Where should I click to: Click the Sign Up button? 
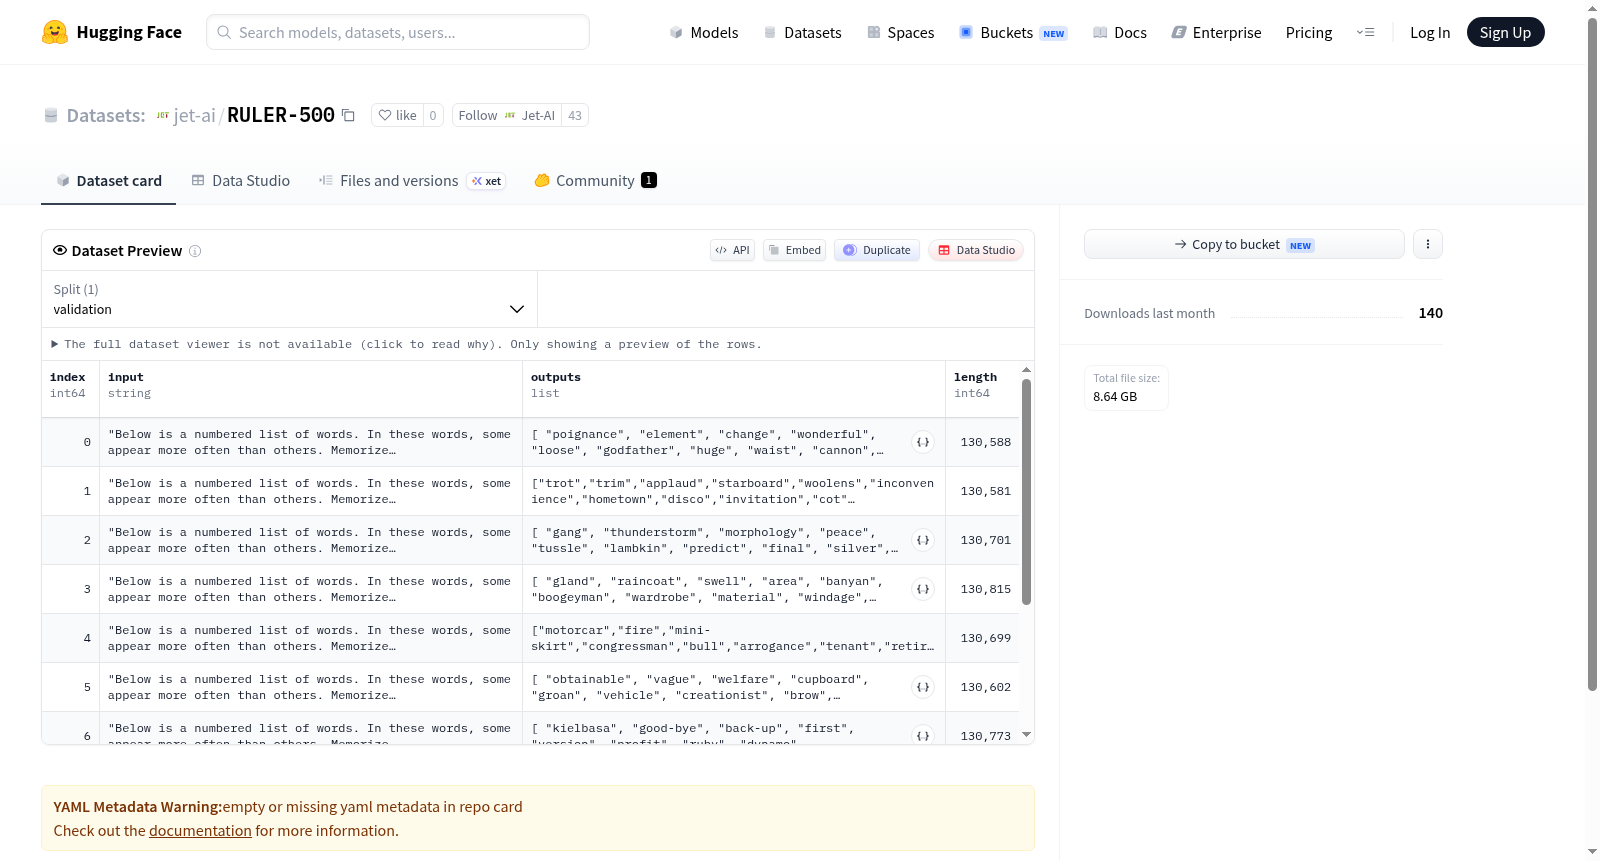pos(1505,32)
